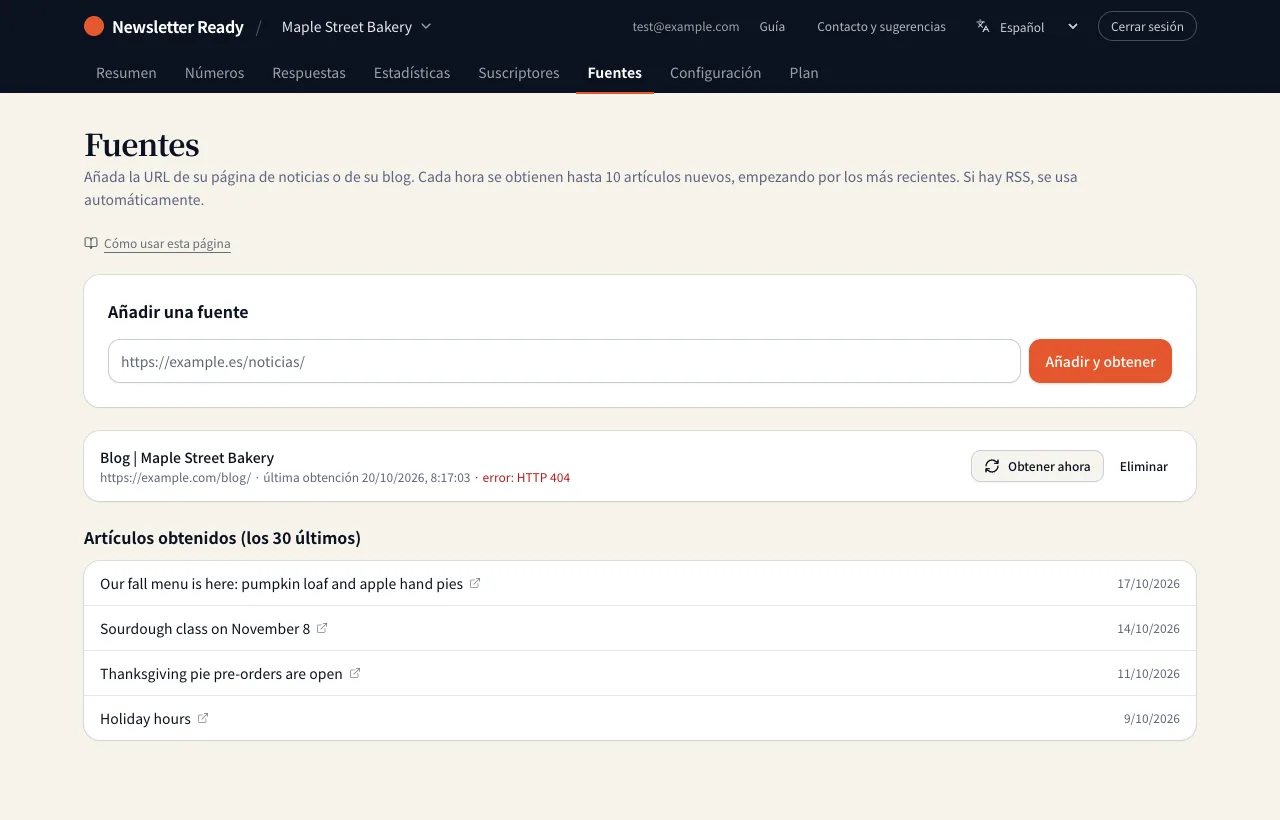This screenshot has width=1280, height=820.
Task: Switch to the Suscriptores tab
Action: 519,72
